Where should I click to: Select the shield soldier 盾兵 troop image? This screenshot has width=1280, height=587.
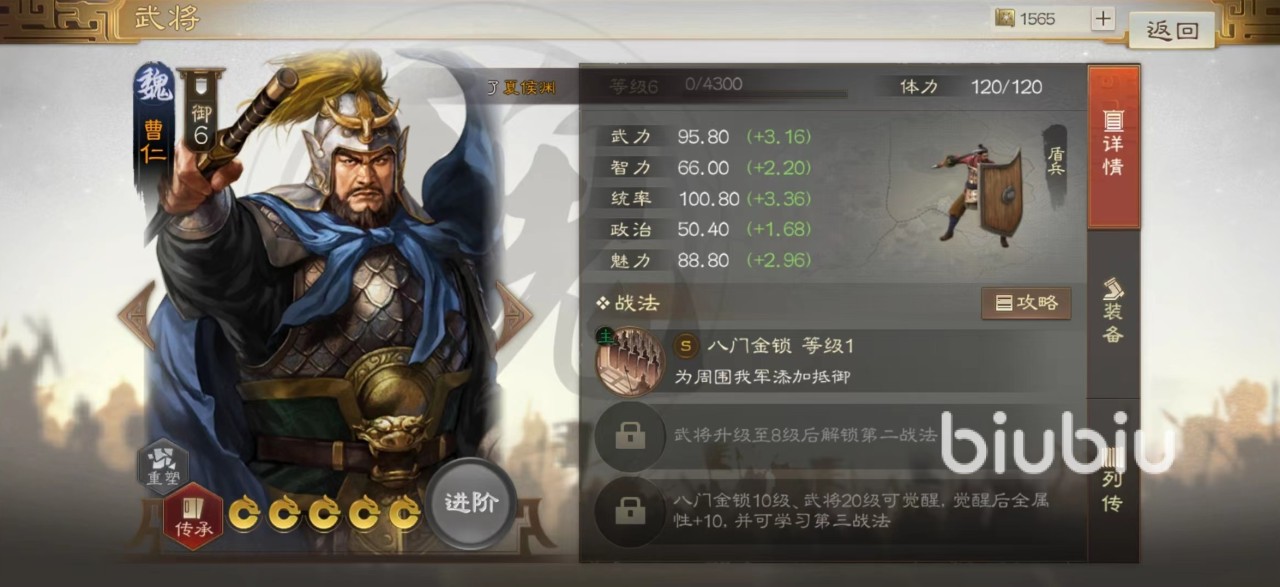tap(978, 190)
